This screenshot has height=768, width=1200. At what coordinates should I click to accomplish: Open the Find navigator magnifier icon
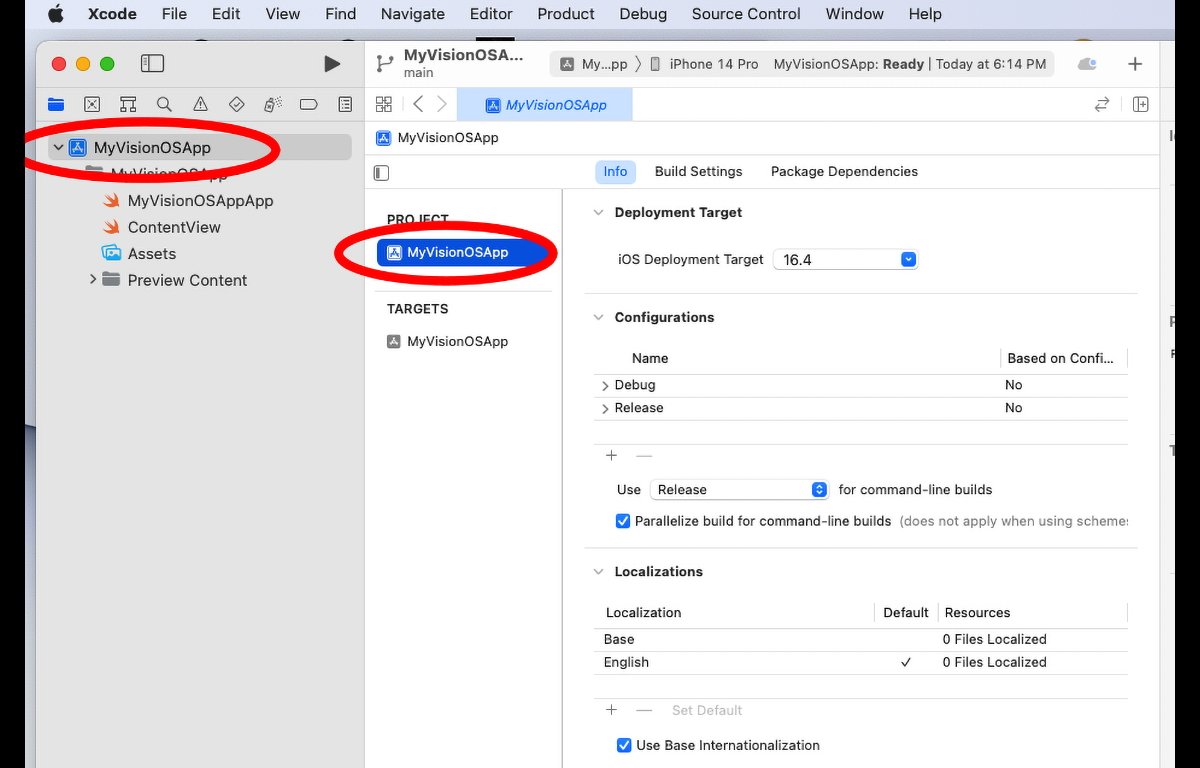164,104
